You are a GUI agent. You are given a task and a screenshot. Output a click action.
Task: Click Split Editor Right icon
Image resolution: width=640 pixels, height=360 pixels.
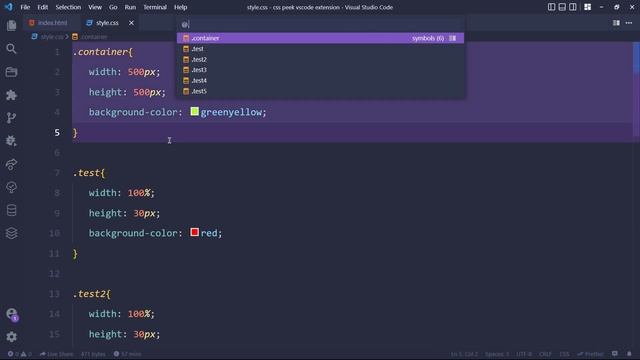point(616,23)
